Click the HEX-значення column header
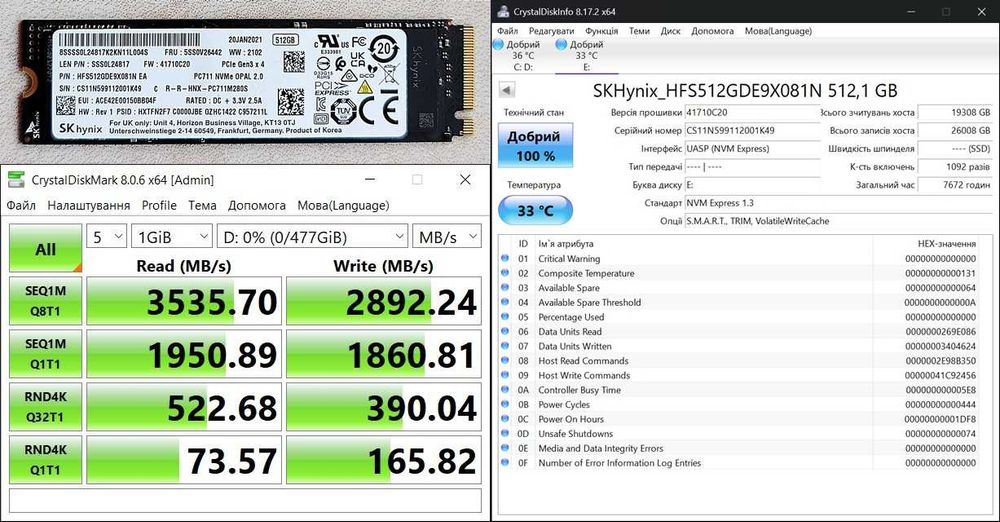 (946, 244)
